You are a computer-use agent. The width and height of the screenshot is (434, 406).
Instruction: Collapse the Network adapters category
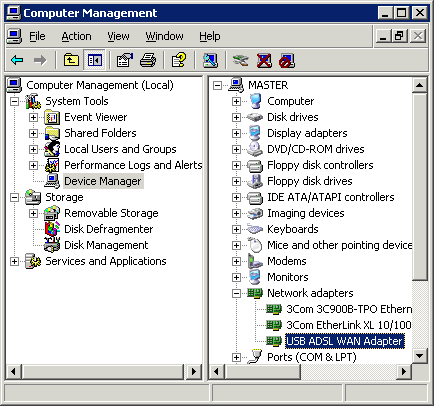[236, 293]
